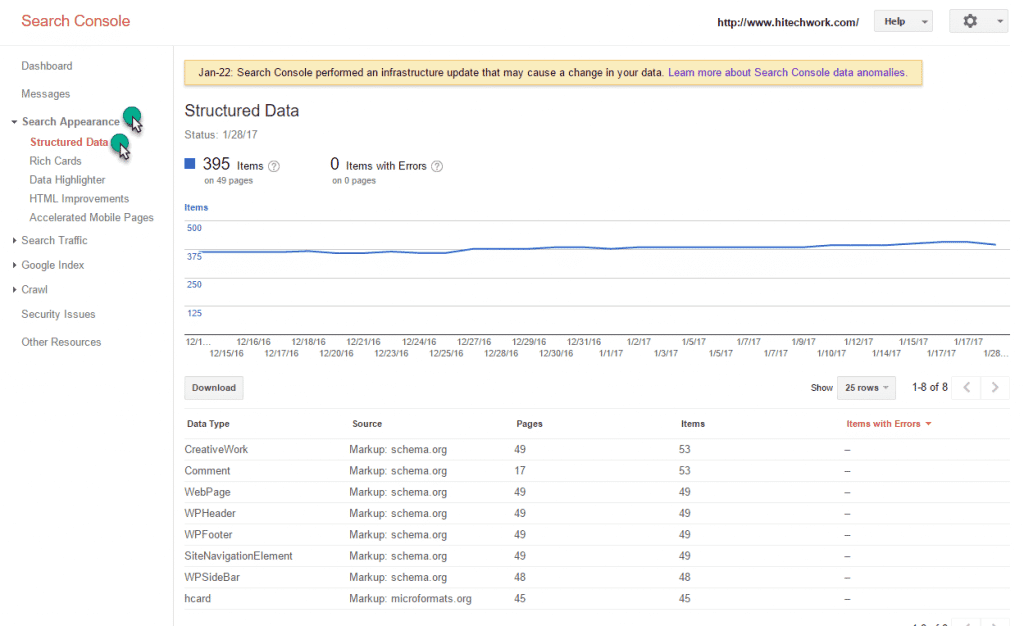This screenshot has width=1024, height=626.
Task: Open Messages in the sidebar
Action: coord(45,94)
